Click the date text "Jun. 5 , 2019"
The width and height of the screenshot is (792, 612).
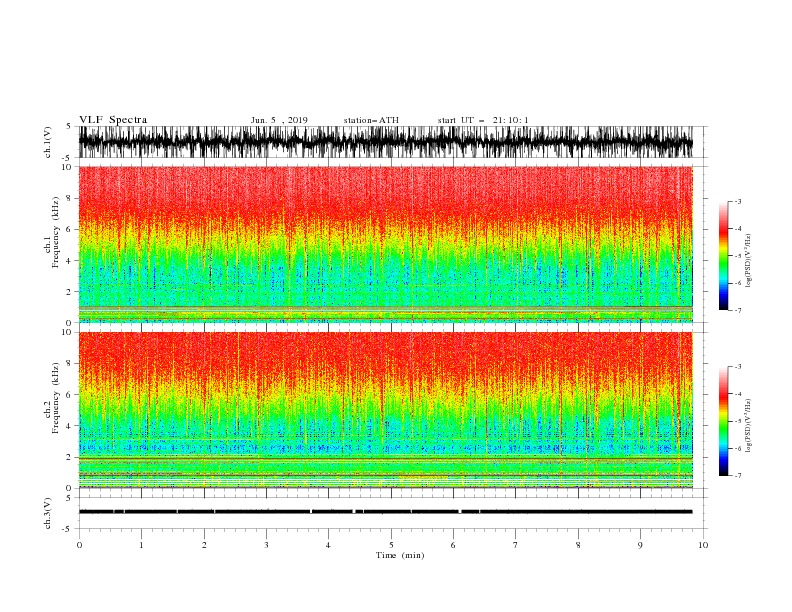[x=279, y=120]
